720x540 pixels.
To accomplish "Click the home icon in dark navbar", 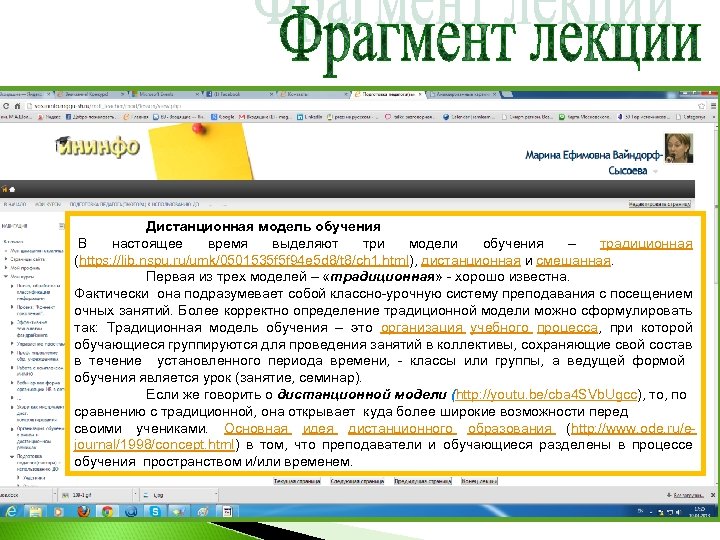I will point(12,189).
